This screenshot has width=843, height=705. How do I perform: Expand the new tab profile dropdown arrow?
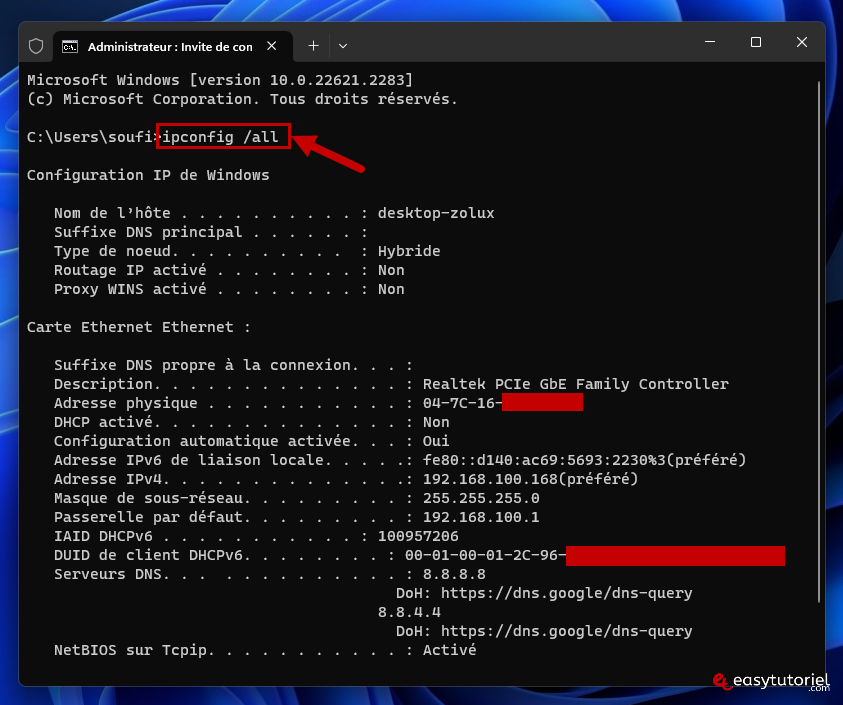pos(342,46)
